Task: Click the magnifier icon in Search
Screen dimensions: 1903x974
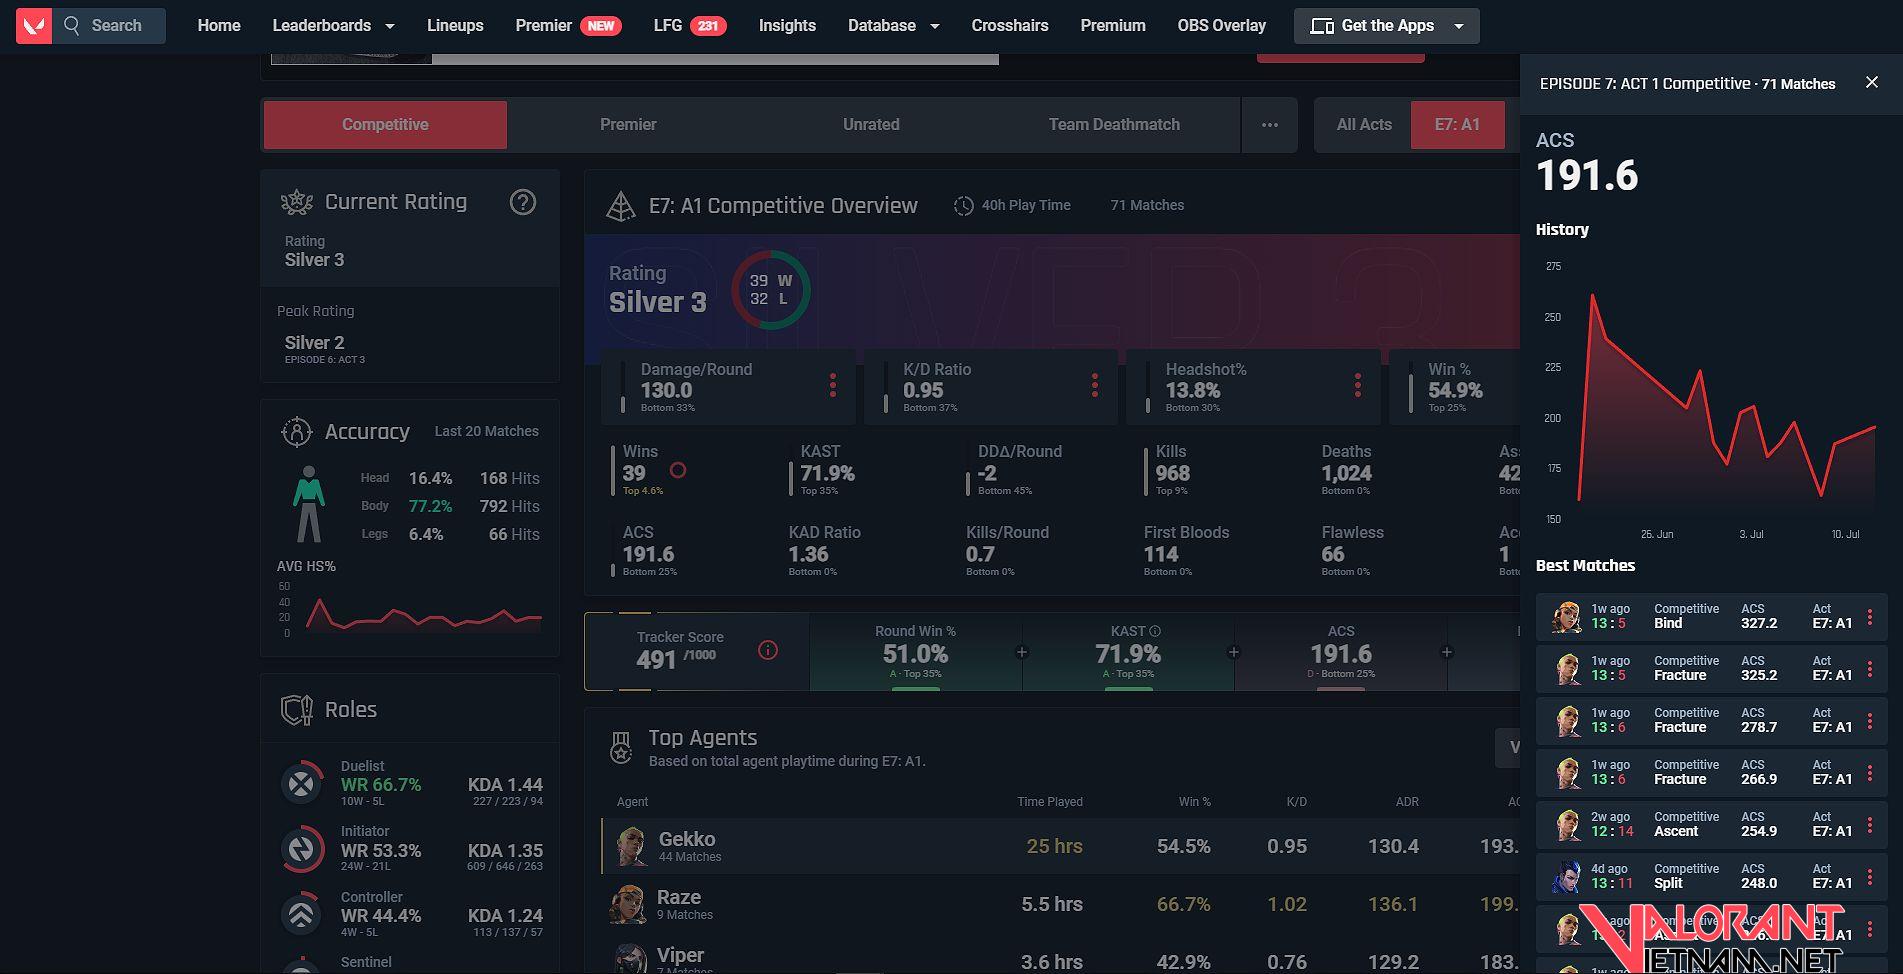Action: pos(71,25)
